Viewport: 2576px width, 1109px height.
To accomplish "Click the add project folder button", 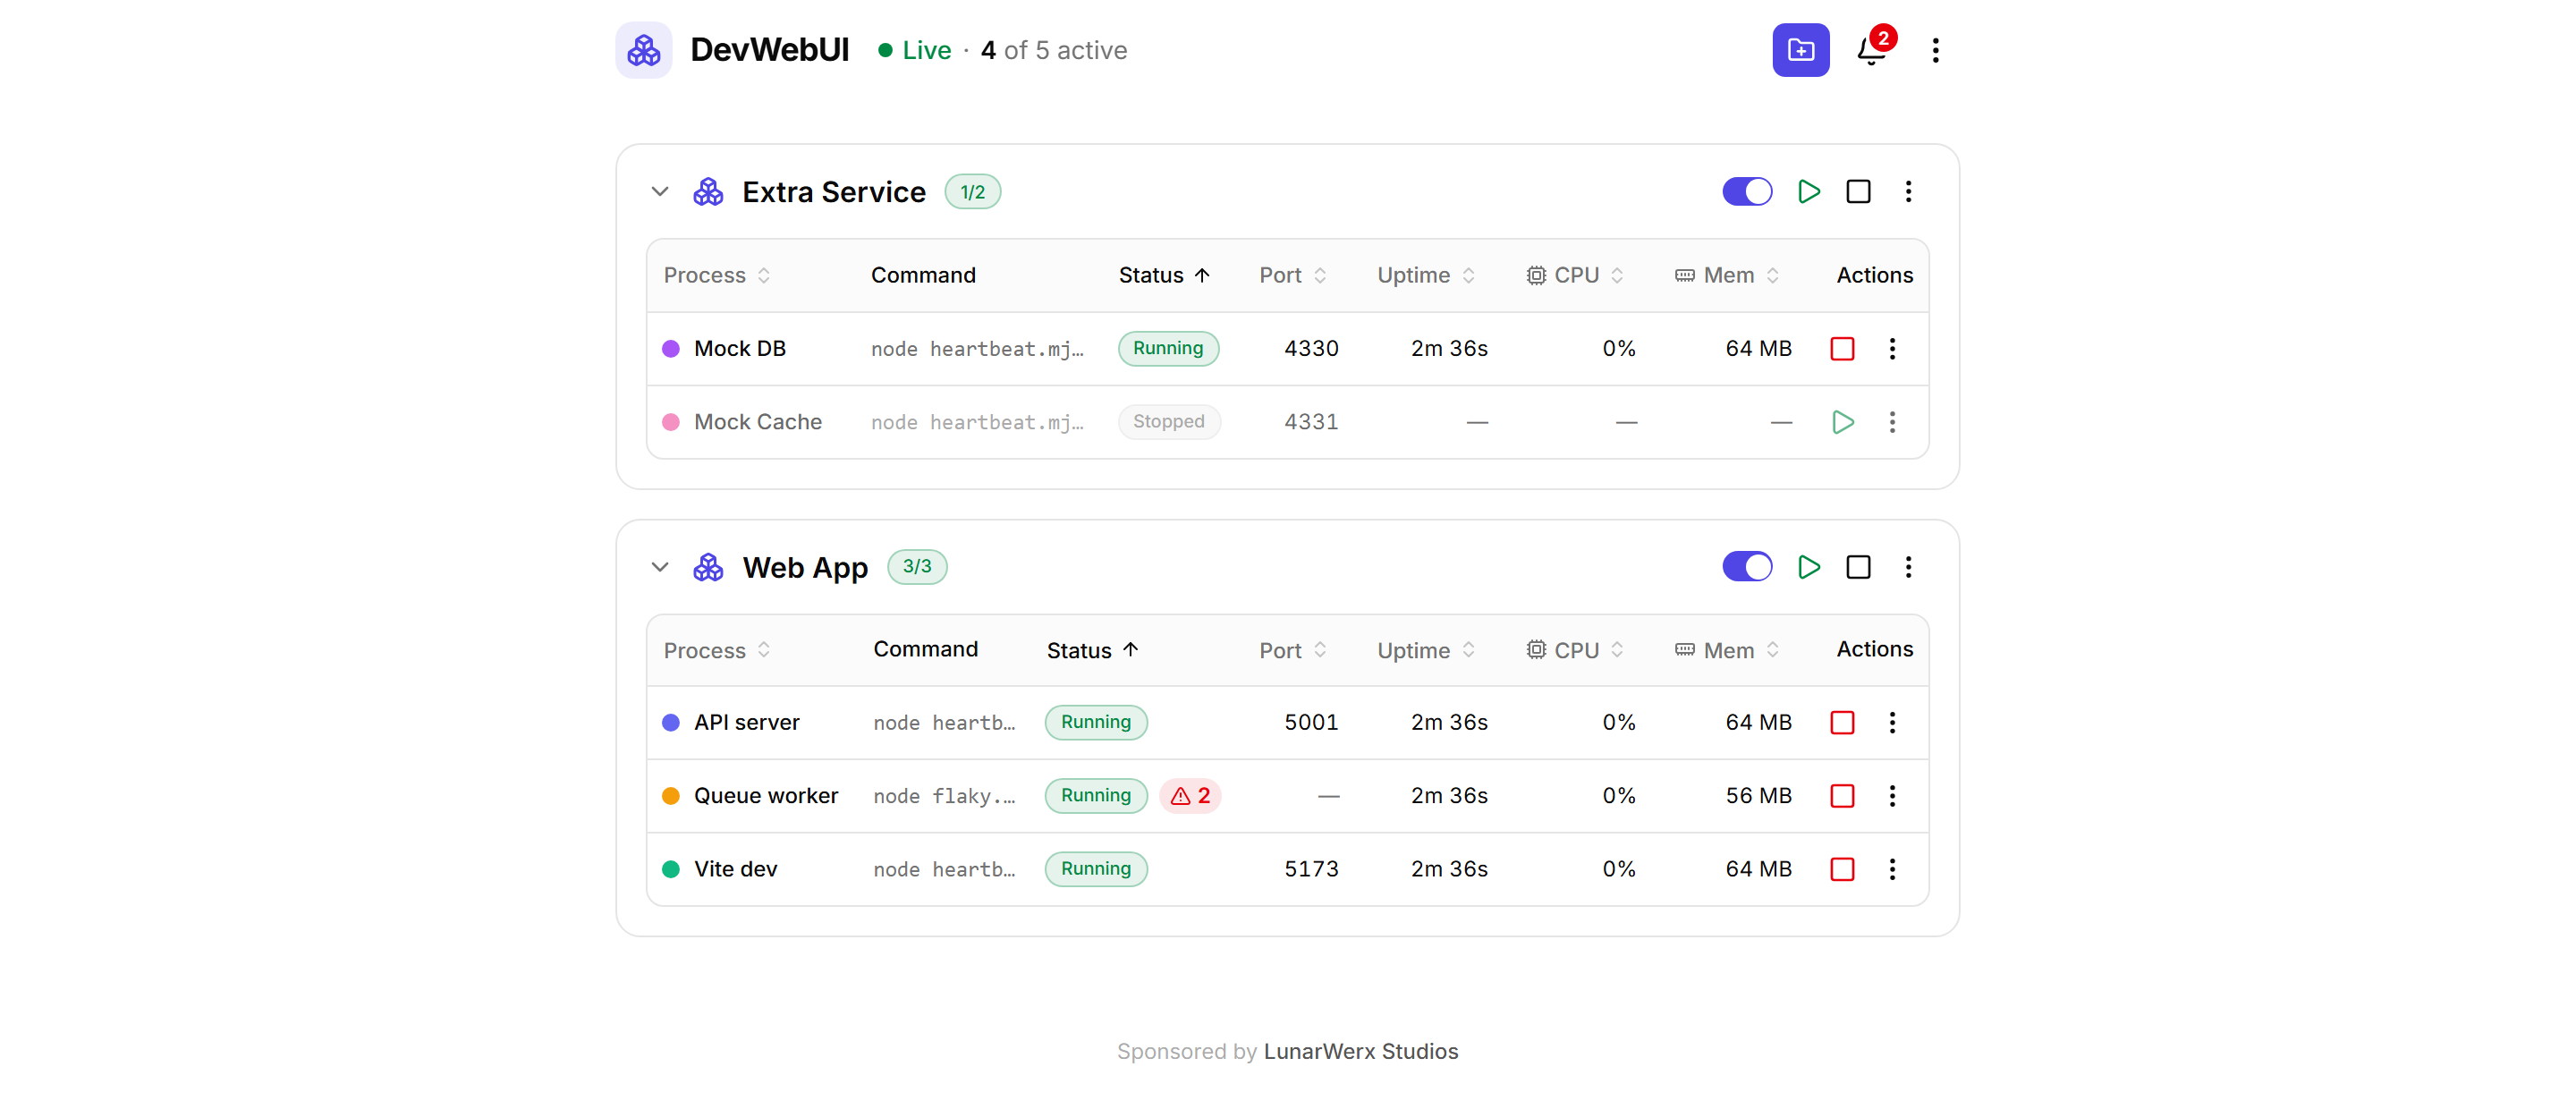I will coord(1800,50).
